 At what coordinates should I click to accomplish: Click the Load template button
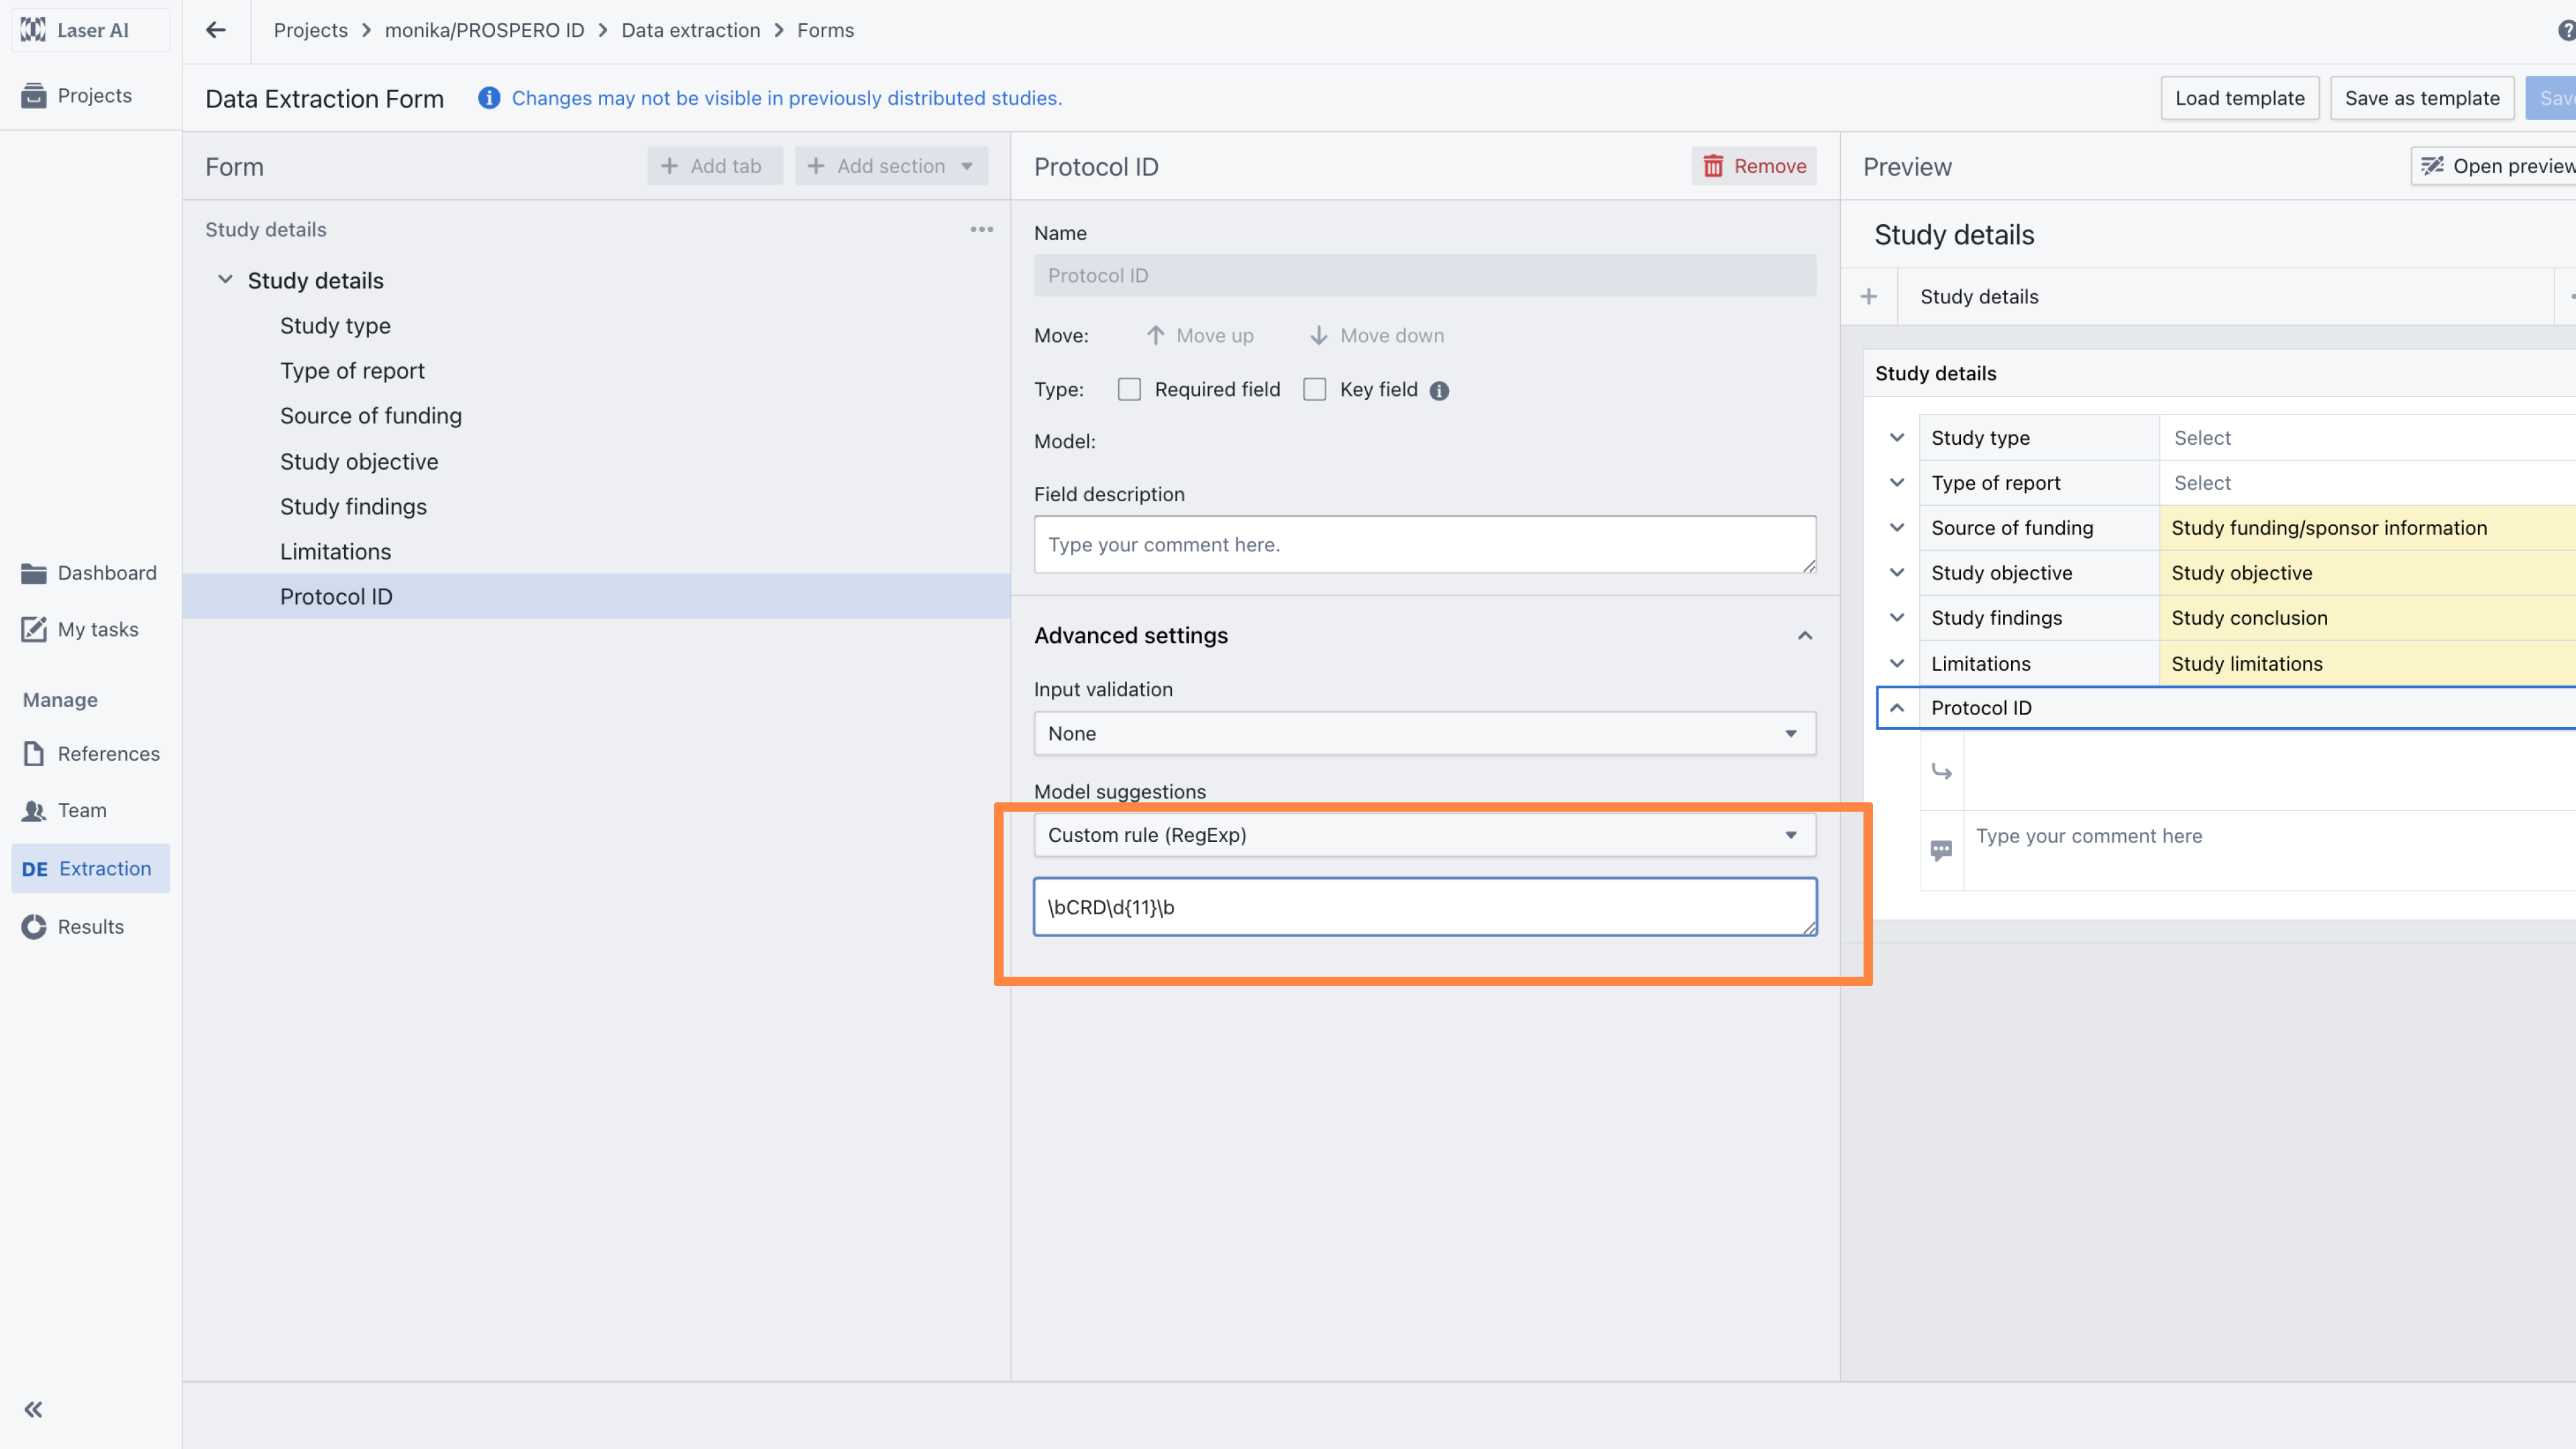tap(2239, 98)
